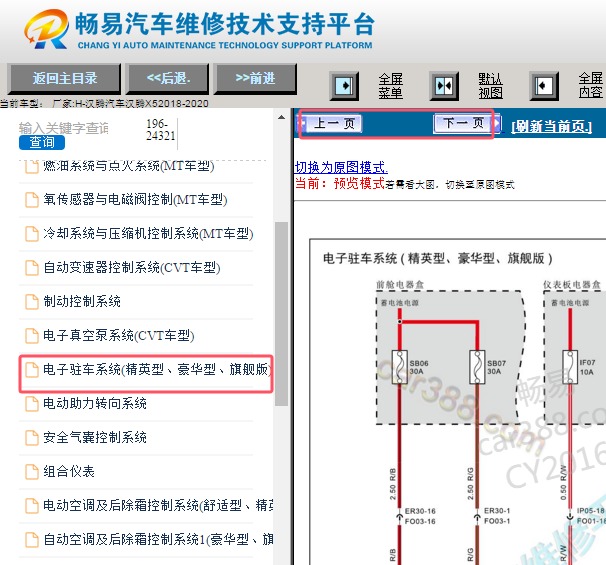
Task: Click 下一页 next page button
Action: (x=467, y=123)
